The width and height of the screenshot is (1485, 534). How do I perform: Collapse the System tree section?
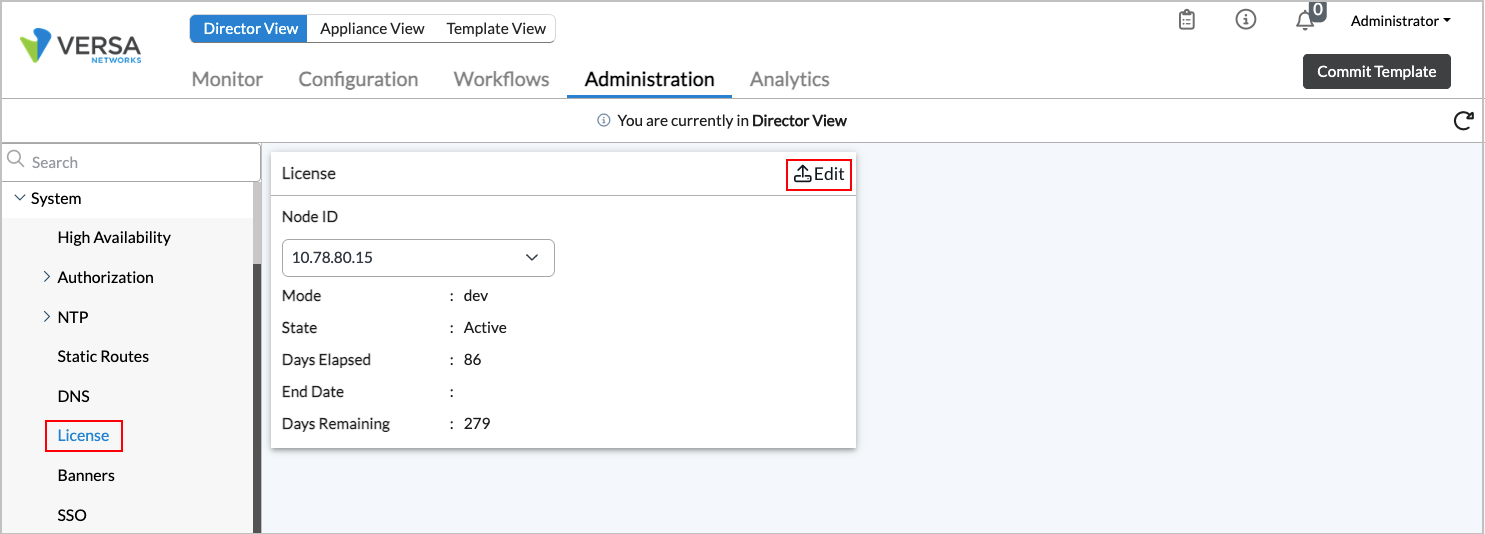pos(19,198)
